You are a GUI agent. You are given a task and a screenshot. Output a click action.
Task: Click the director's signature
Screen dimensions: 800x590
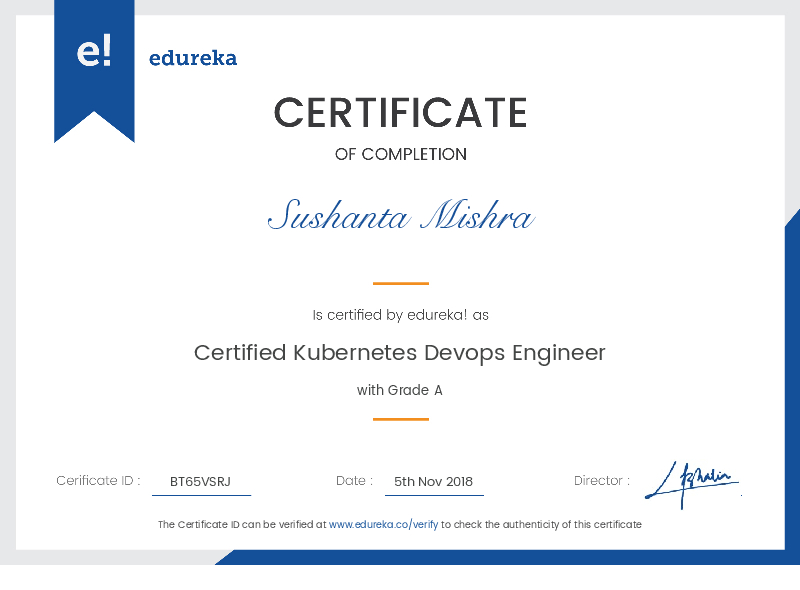(693, 484)
